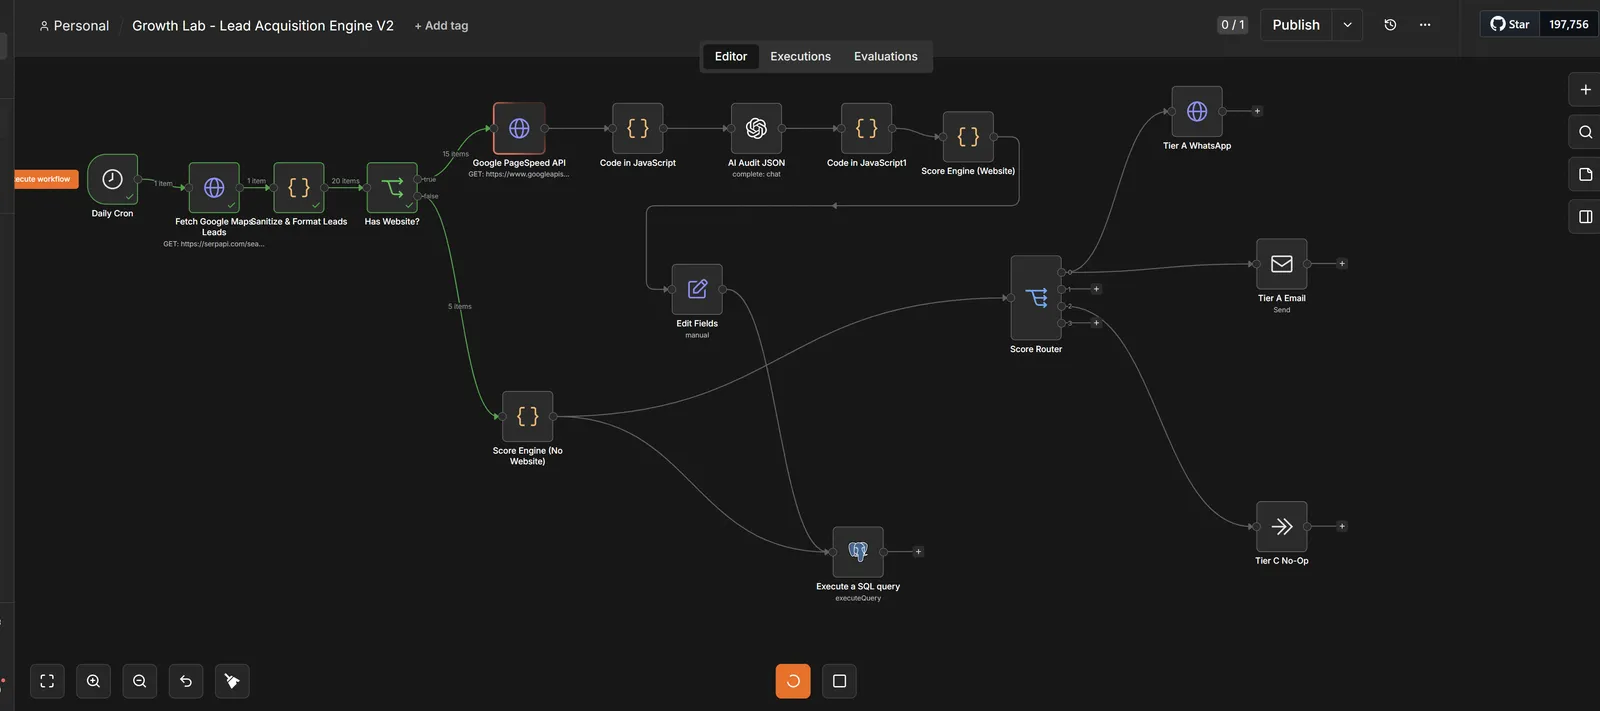Screen dimensions: 1600x711
Task: Open the Evaluations tab
Action: pyautogui.click(x=886, y=56)
